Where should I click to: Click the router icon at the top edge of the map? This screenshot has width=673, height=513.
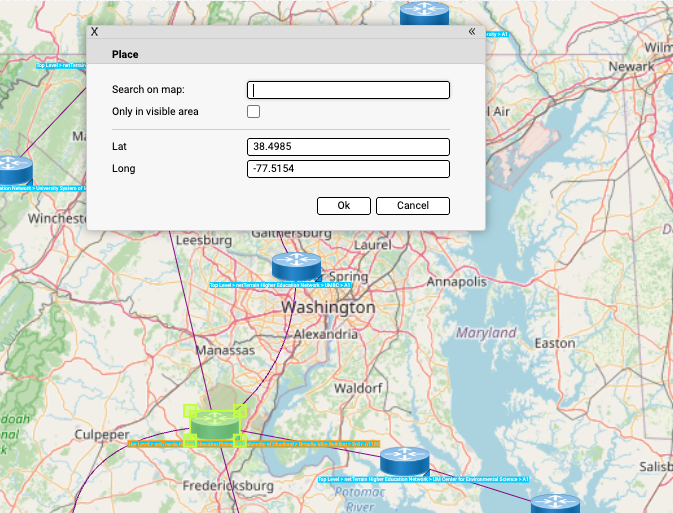(x=424, y=13)
